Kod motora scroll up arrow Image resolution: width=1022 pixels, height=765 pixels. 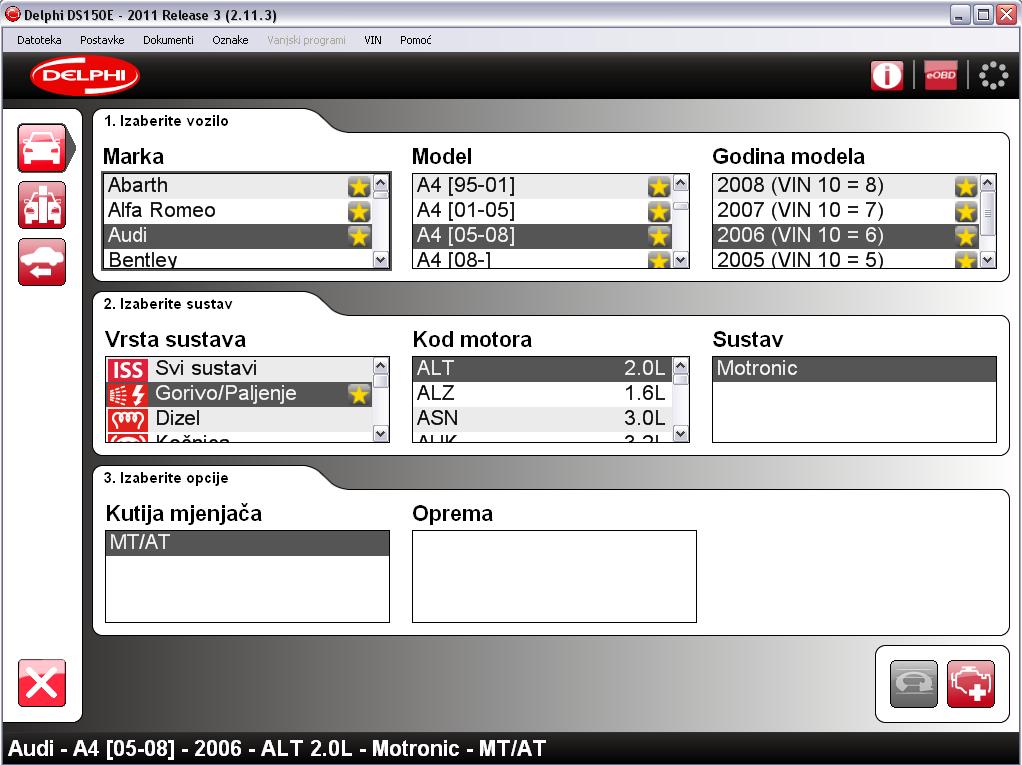coord(680,366)
